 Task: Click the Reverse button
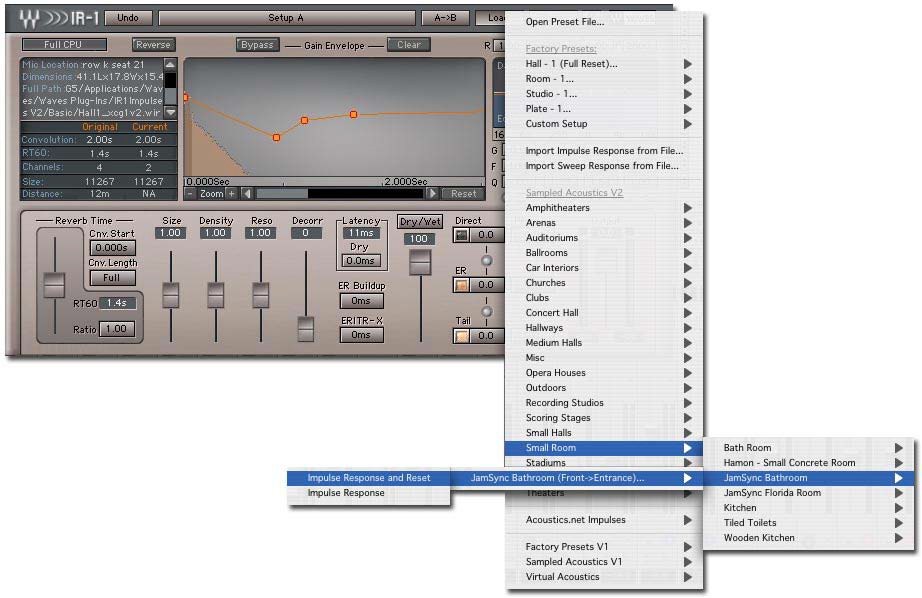(153, 45)
